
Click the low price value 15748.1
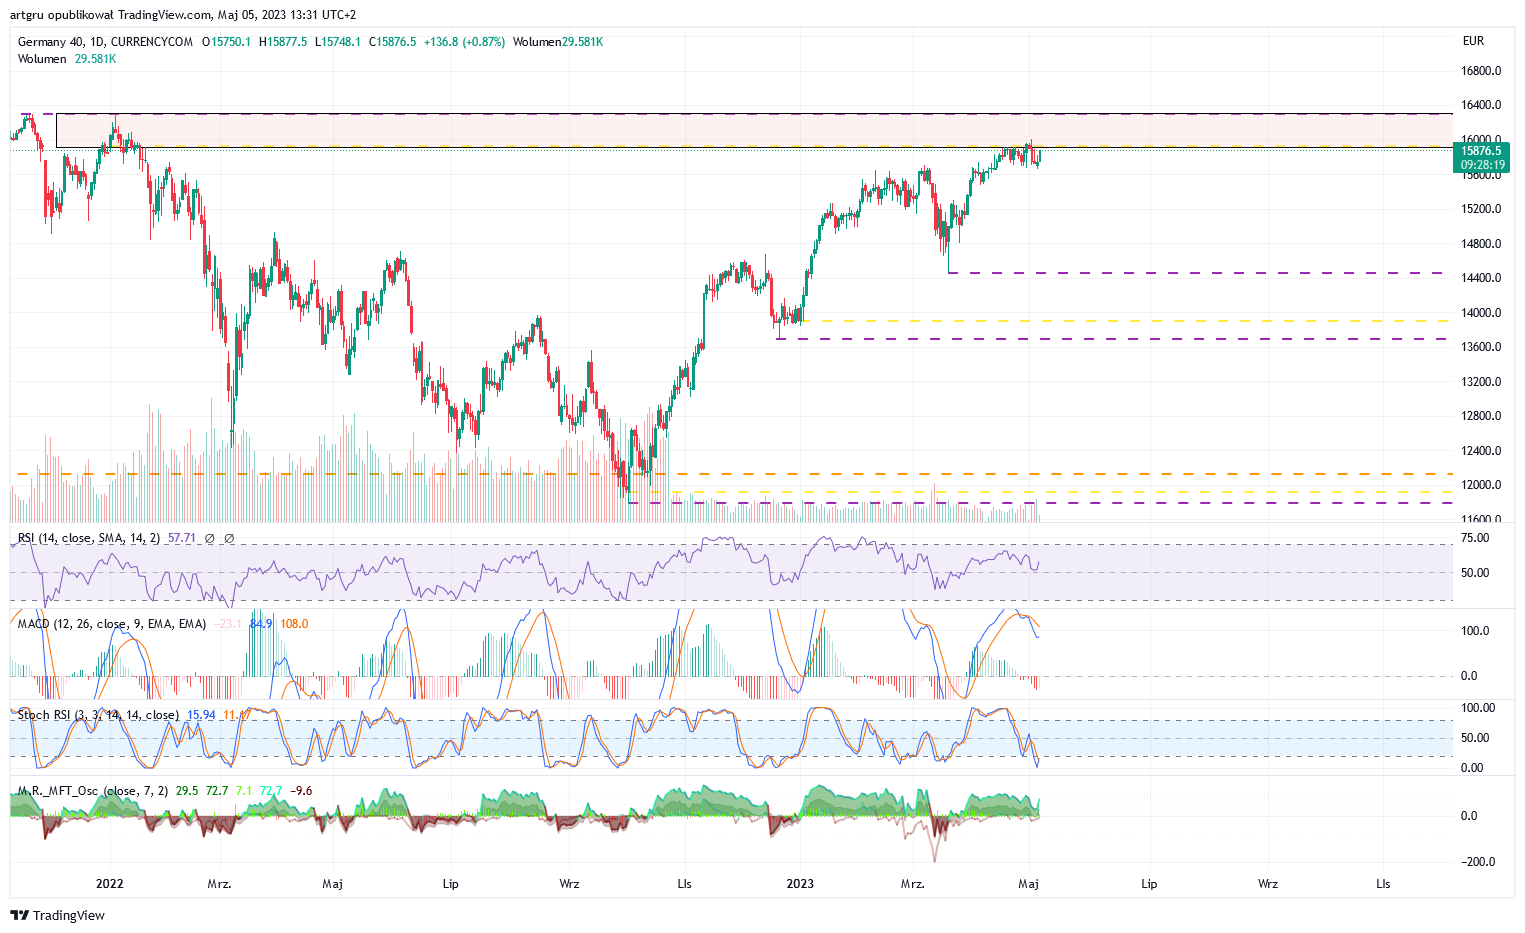point(341,42)
